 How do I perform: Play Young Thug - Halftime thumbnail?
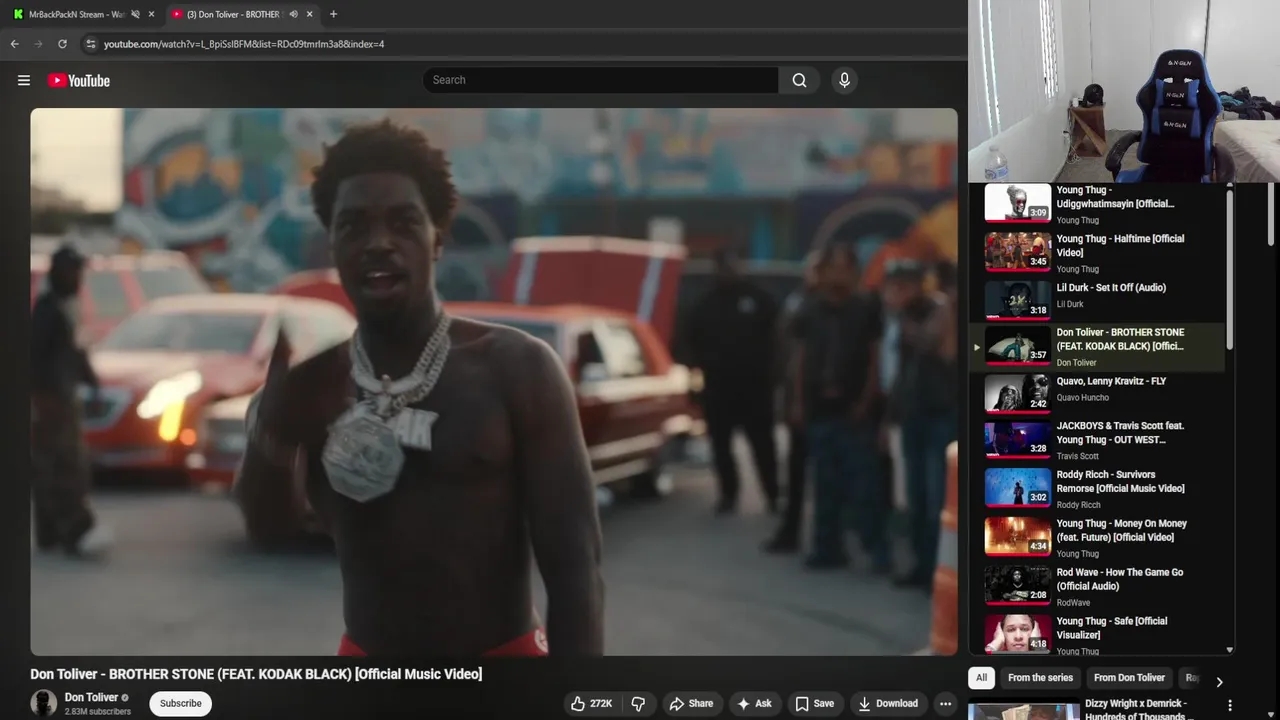(1017, 252)
